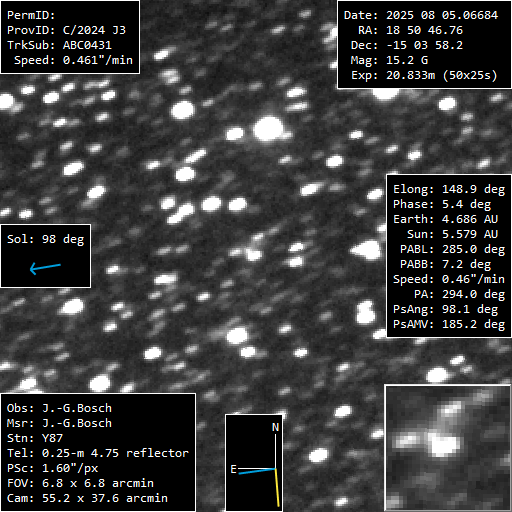Click the Stn: Y87 station code
The height and width of the screenshot is (512, 512).
coord(35,438)
